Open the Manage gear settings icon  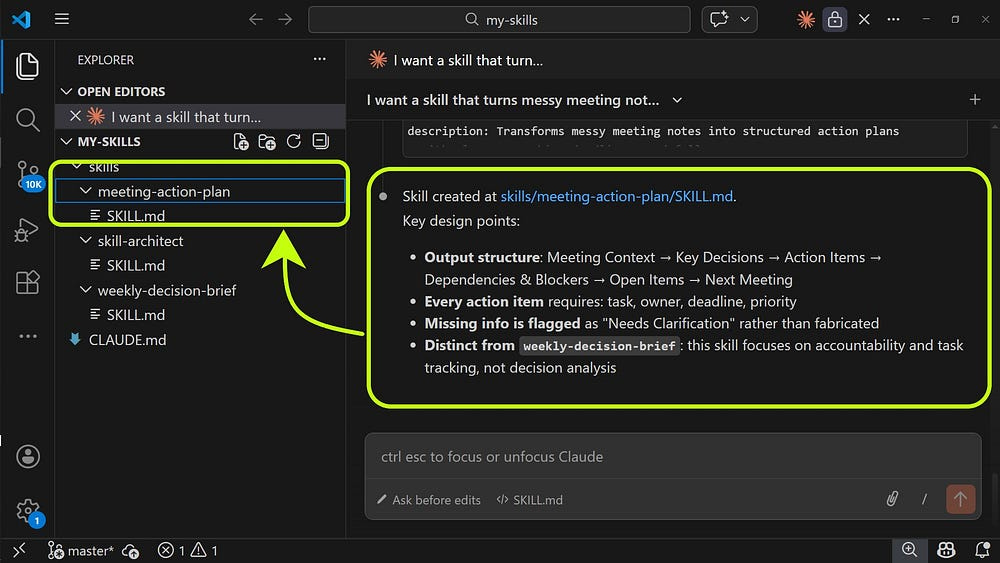[x=28, y=511]
